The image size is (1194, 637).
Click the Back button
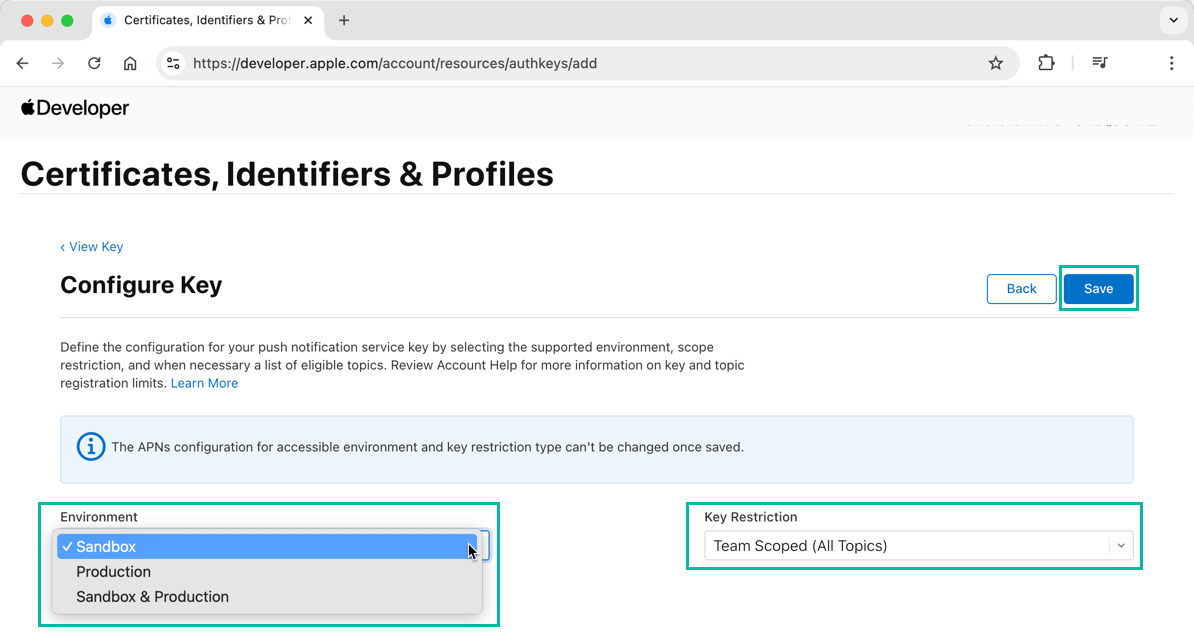(x=1021, y=289)
